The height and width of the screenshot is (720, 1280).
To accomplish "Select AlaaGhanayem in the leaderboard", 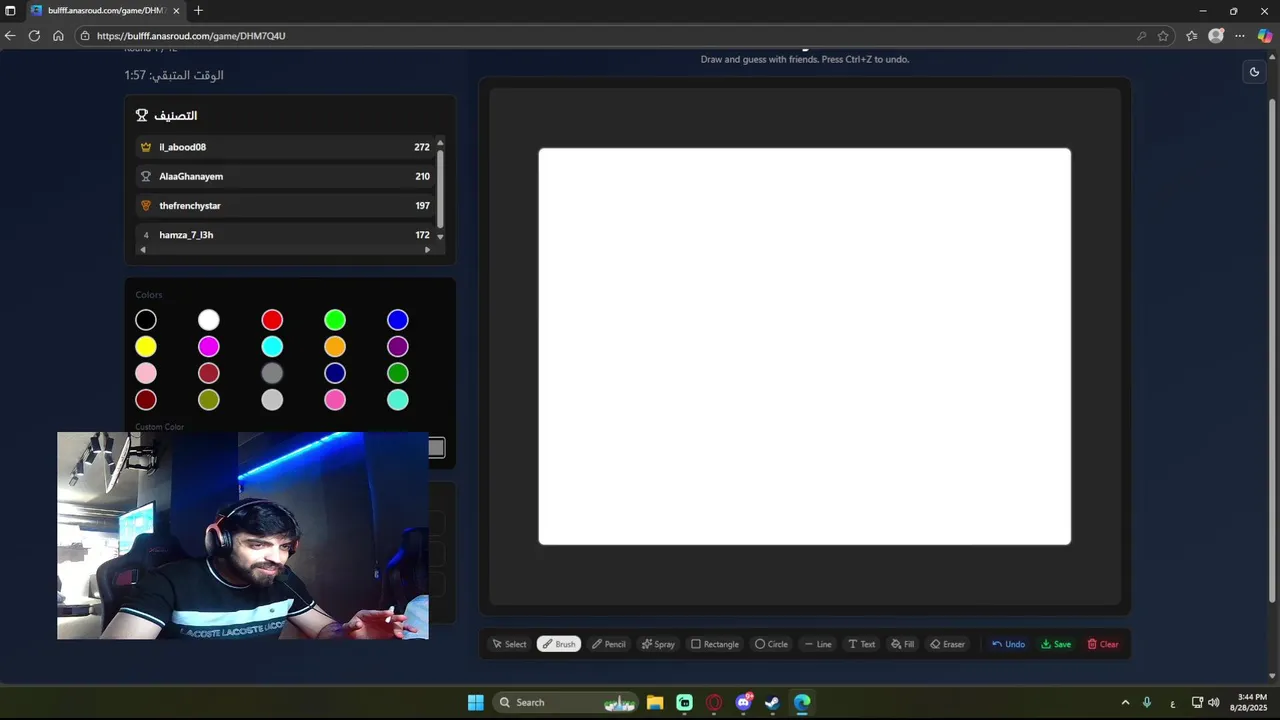I will tap(285, 176).
